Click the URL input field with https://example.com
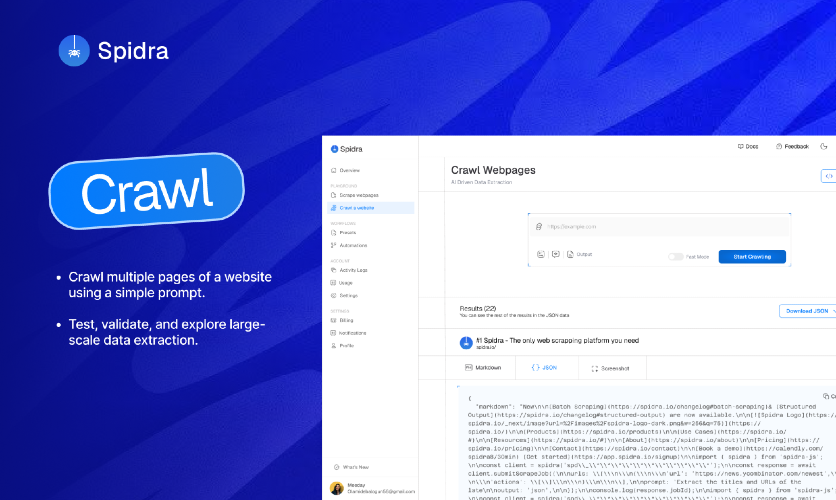836x500 pixels. pyautogui.click(x=659, y=227)
